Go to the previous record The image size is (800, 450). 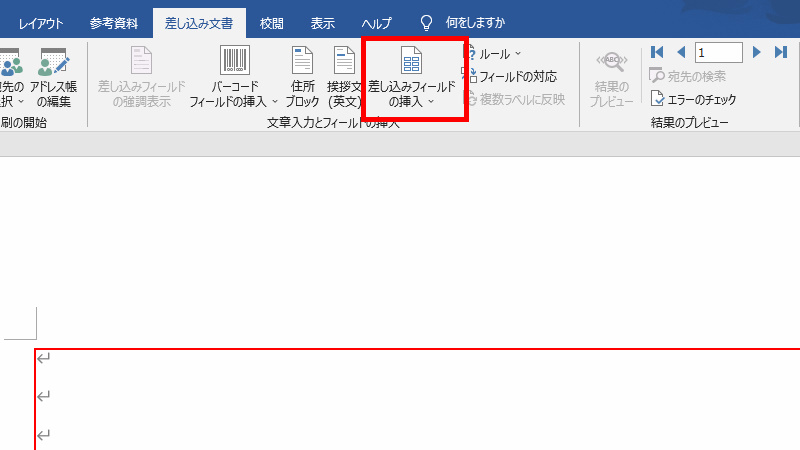pos(681,52)
